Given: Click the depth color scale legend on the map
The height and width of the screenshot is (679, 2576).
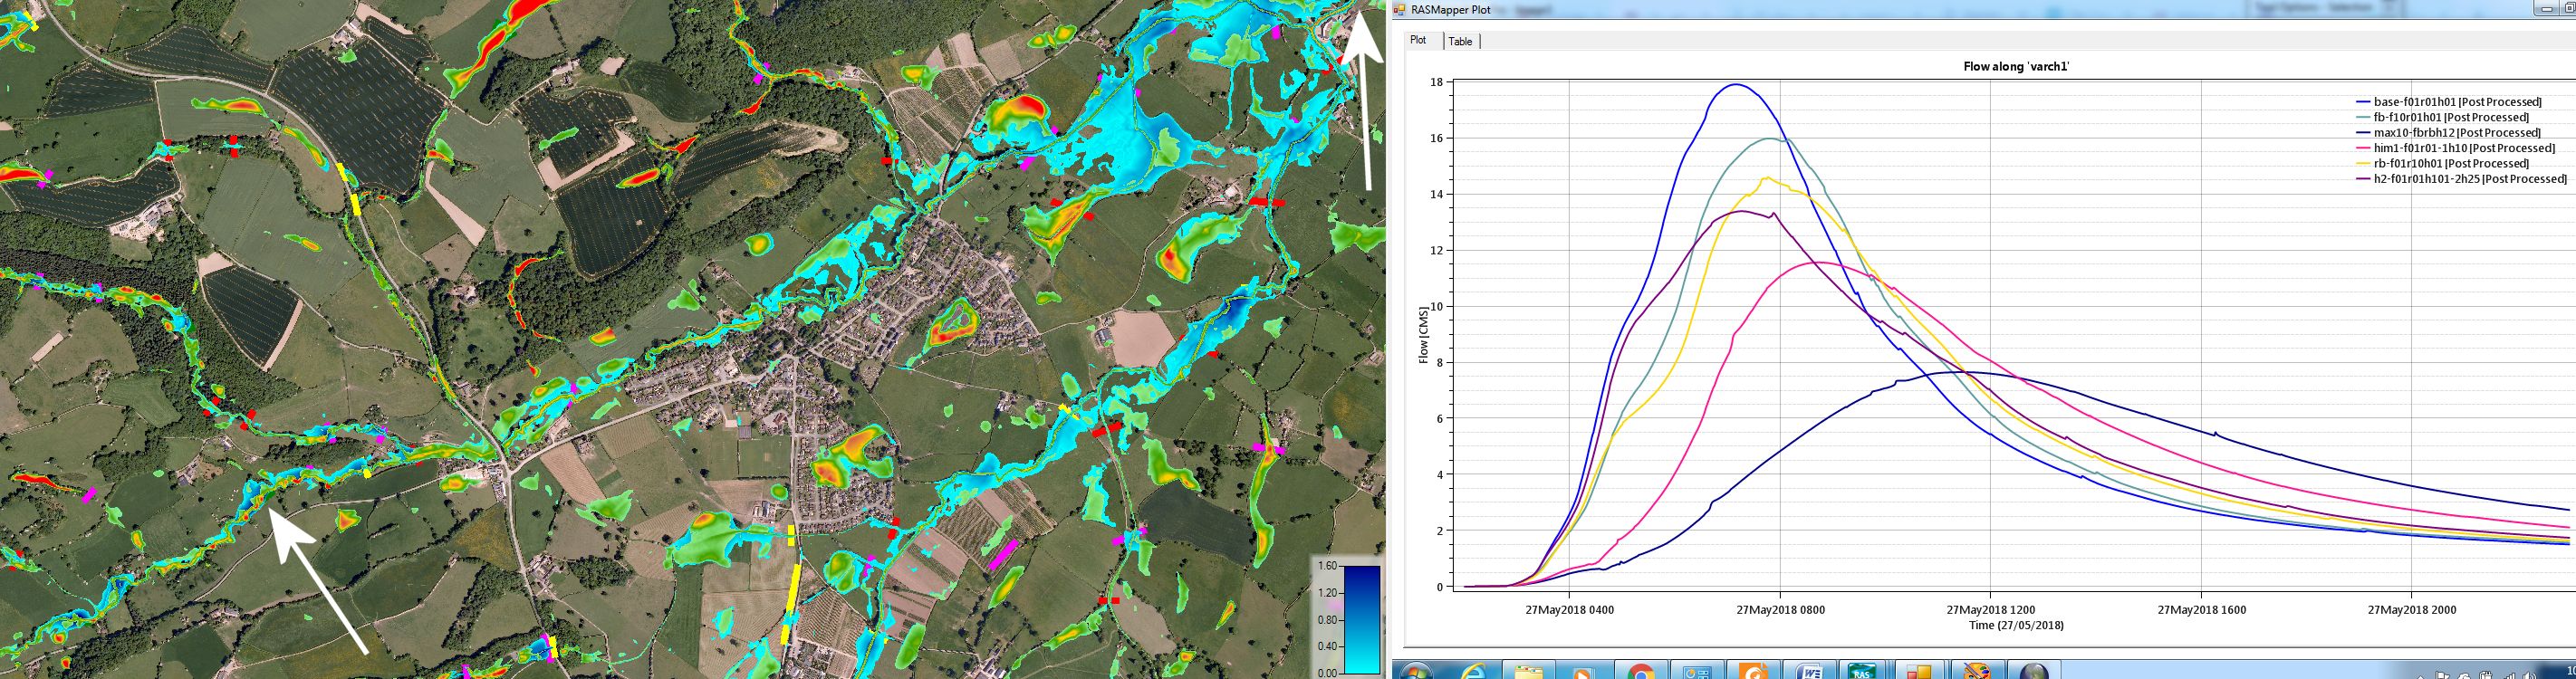Looking at the screenshot, I should [x=1361, y=620].
